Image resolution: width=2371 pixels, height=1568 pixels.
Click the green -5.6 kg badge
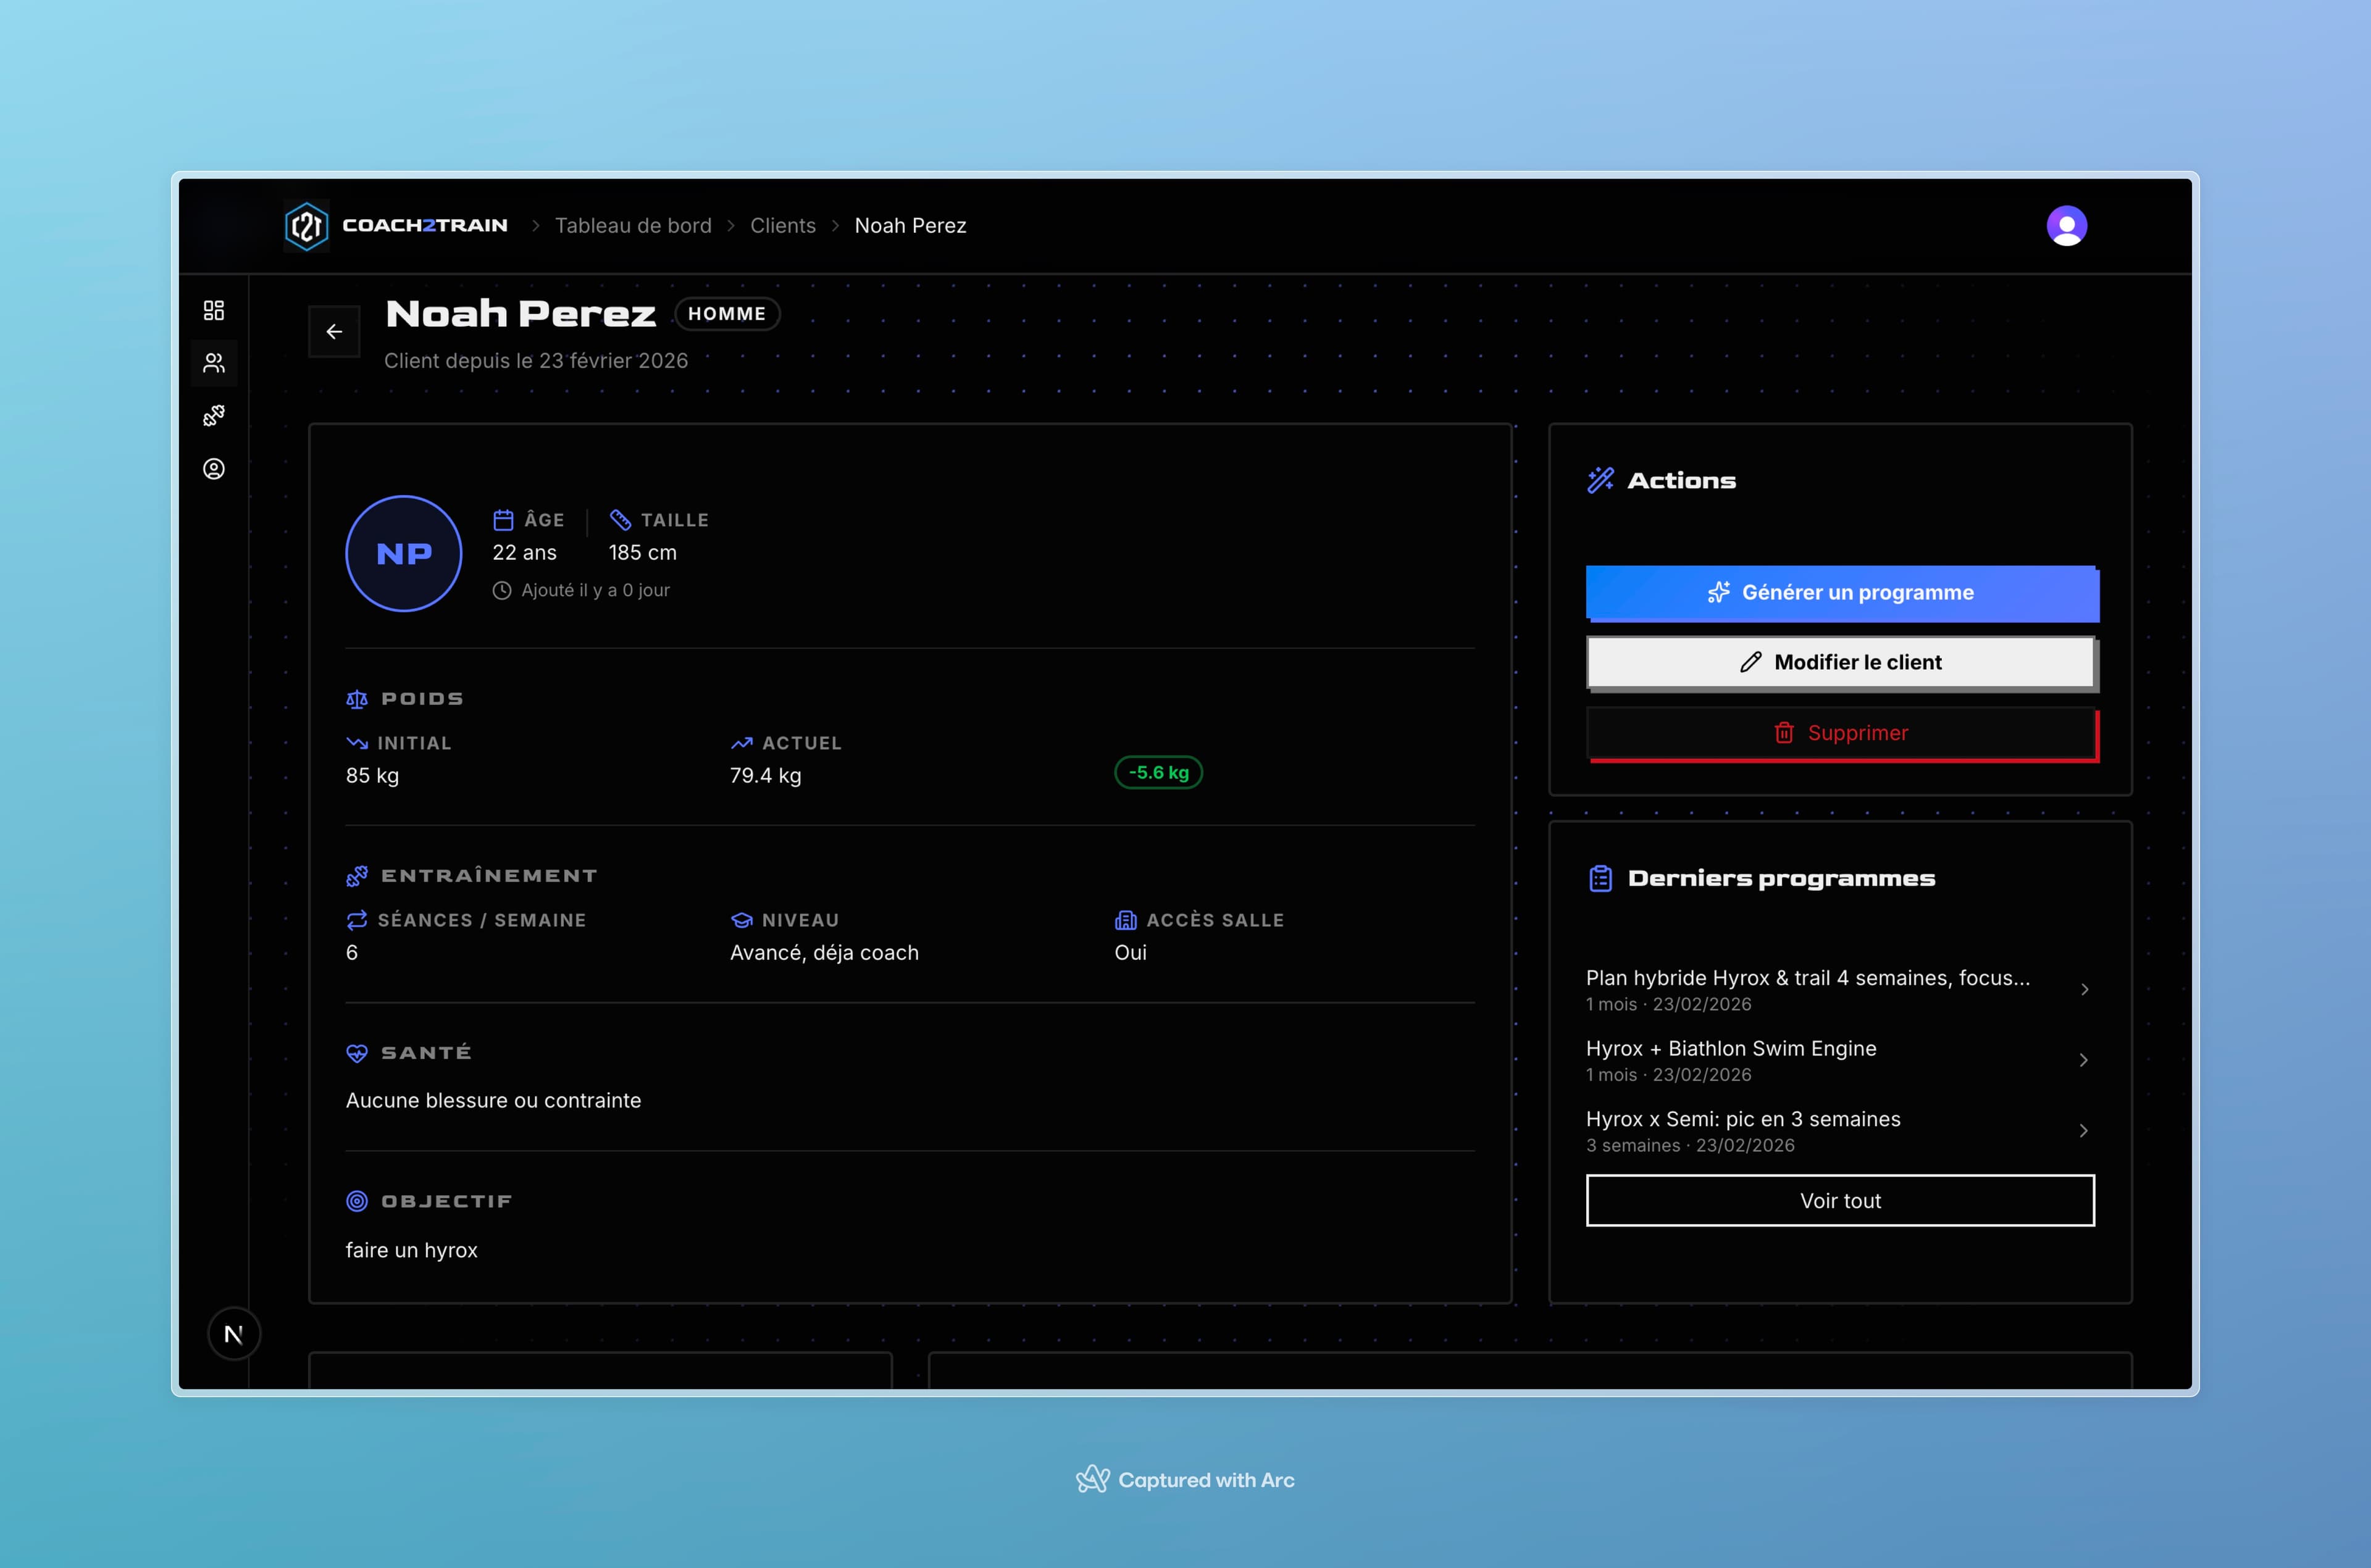click(1158, 773)
